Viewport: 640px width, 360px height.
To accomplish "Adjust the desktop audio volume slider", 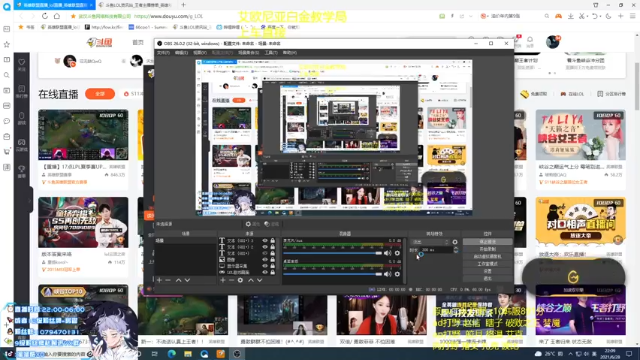I will (333, 274).
